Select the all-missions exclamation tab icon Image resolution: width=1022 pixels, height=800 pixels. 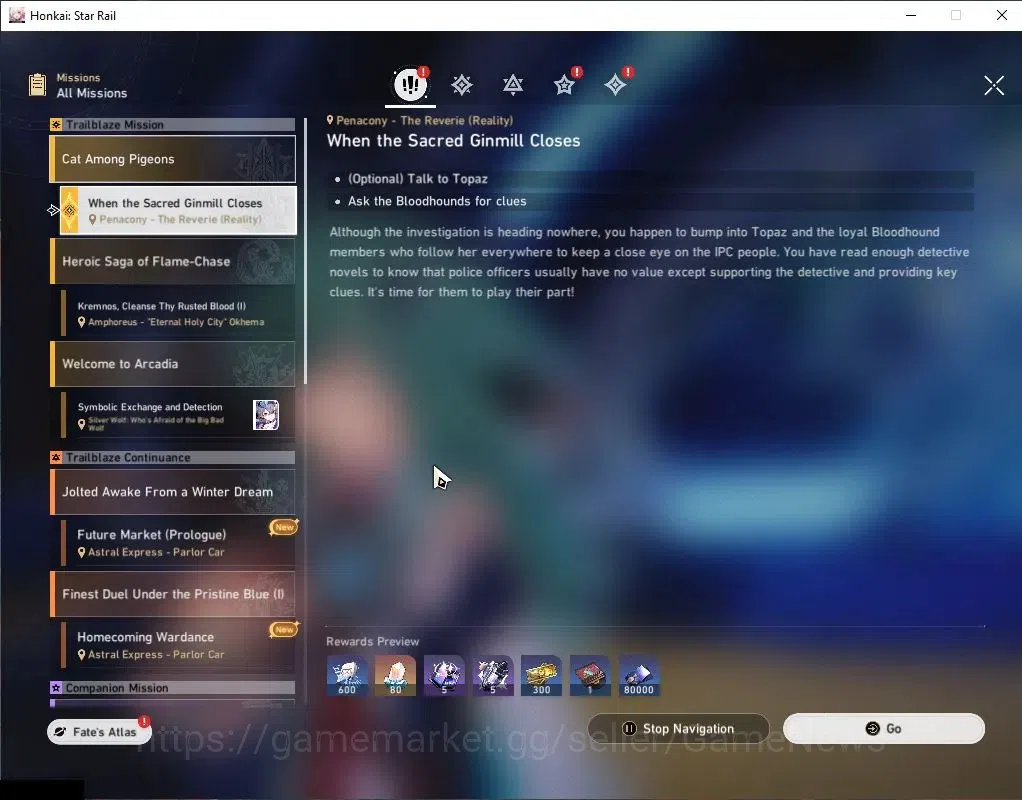pos(410,84)
